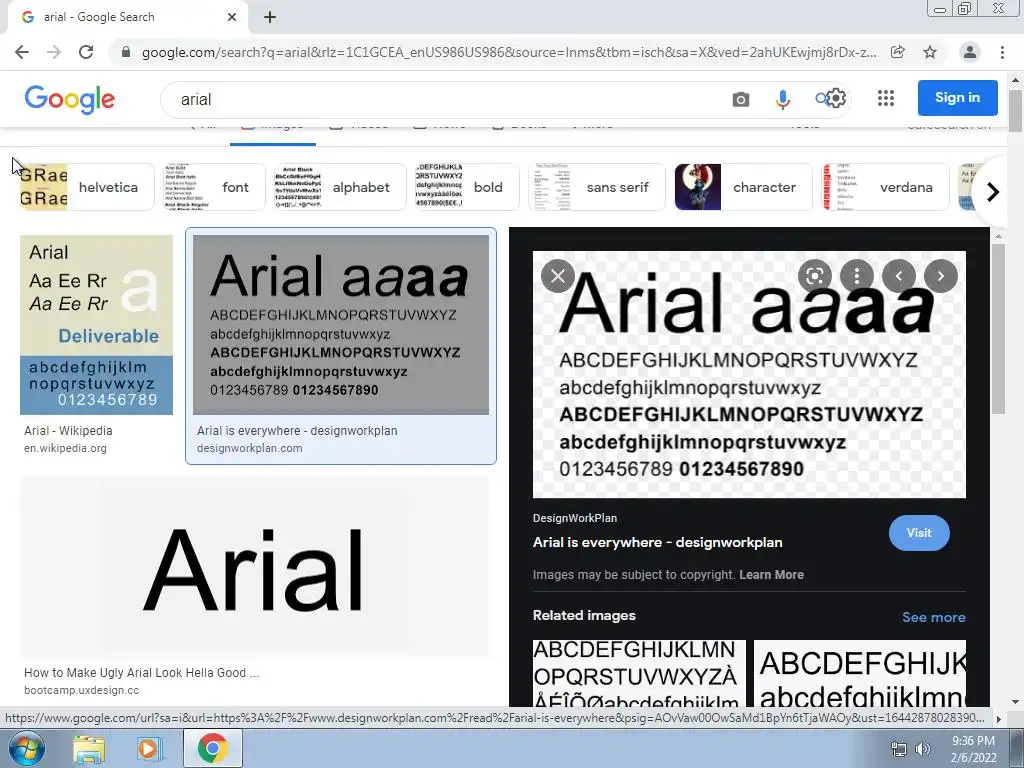
Task: Open the See more related images link
Action: 933,617
